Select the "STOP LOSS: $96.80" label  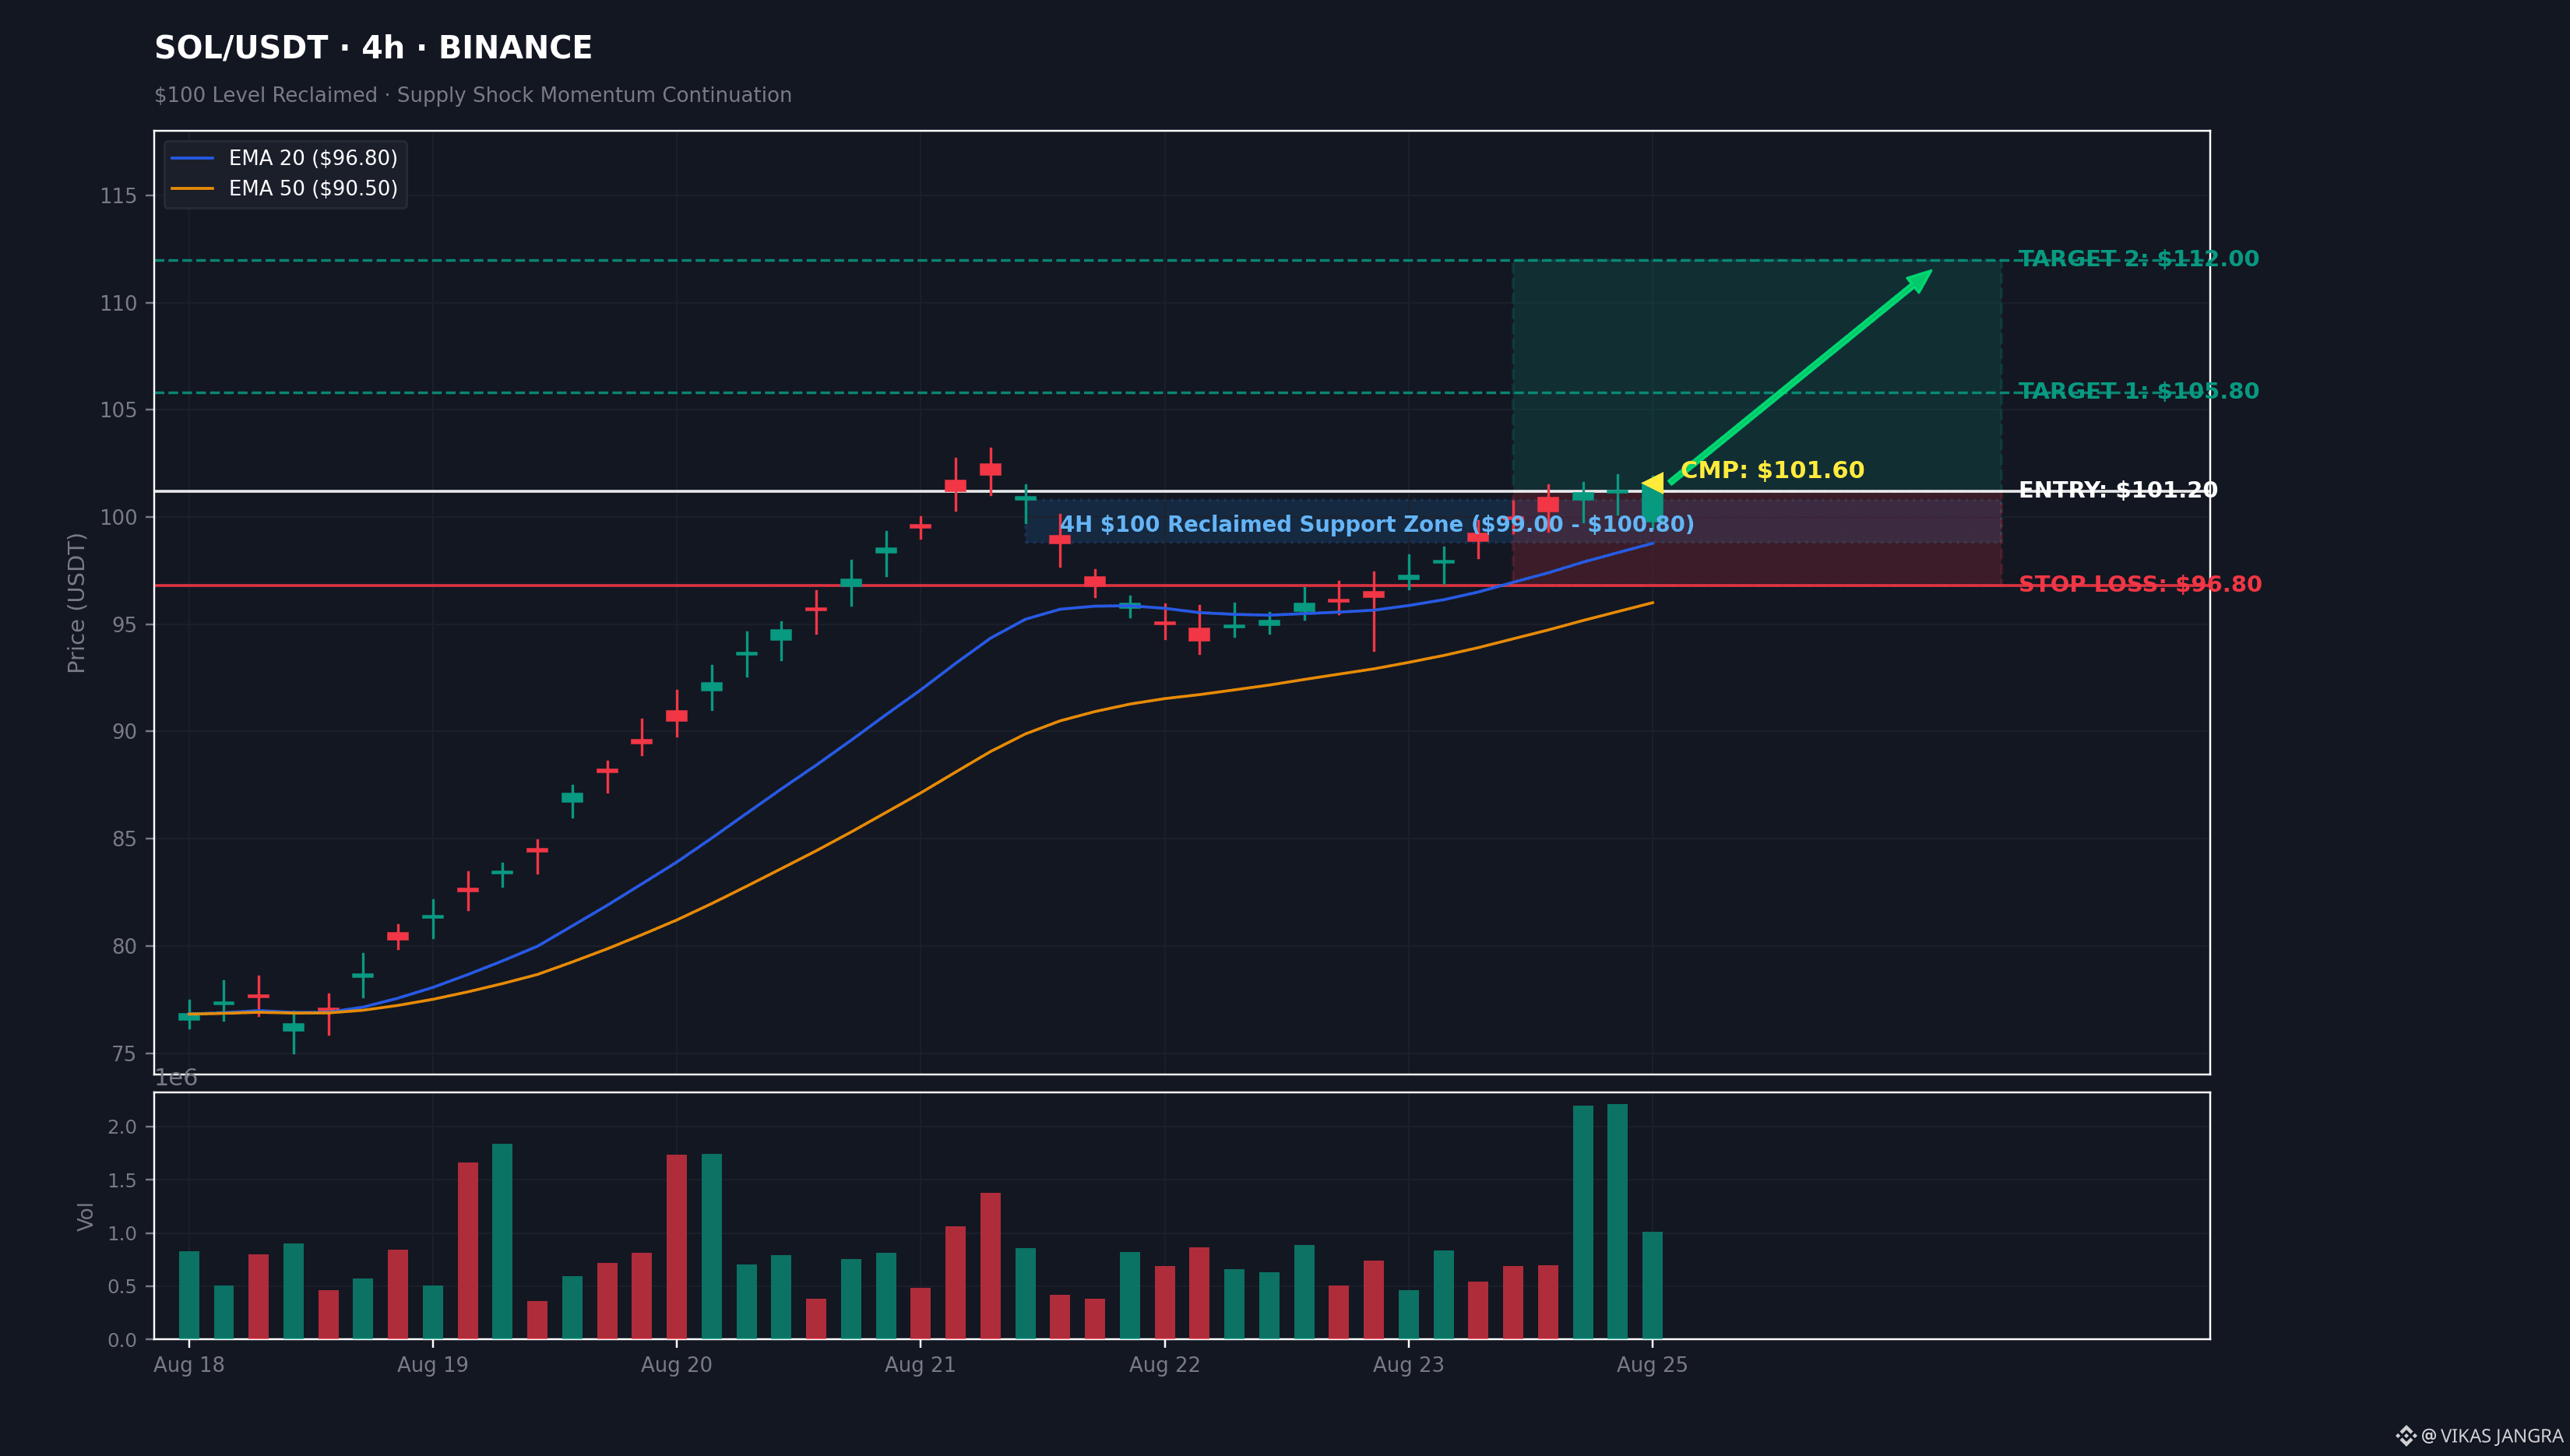2140,584
